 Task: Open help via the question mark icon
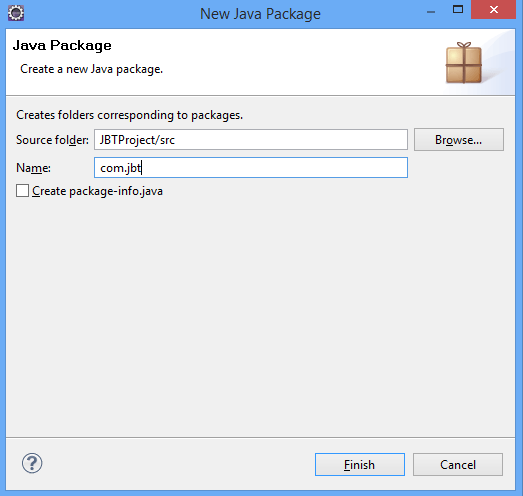[32, 463]
